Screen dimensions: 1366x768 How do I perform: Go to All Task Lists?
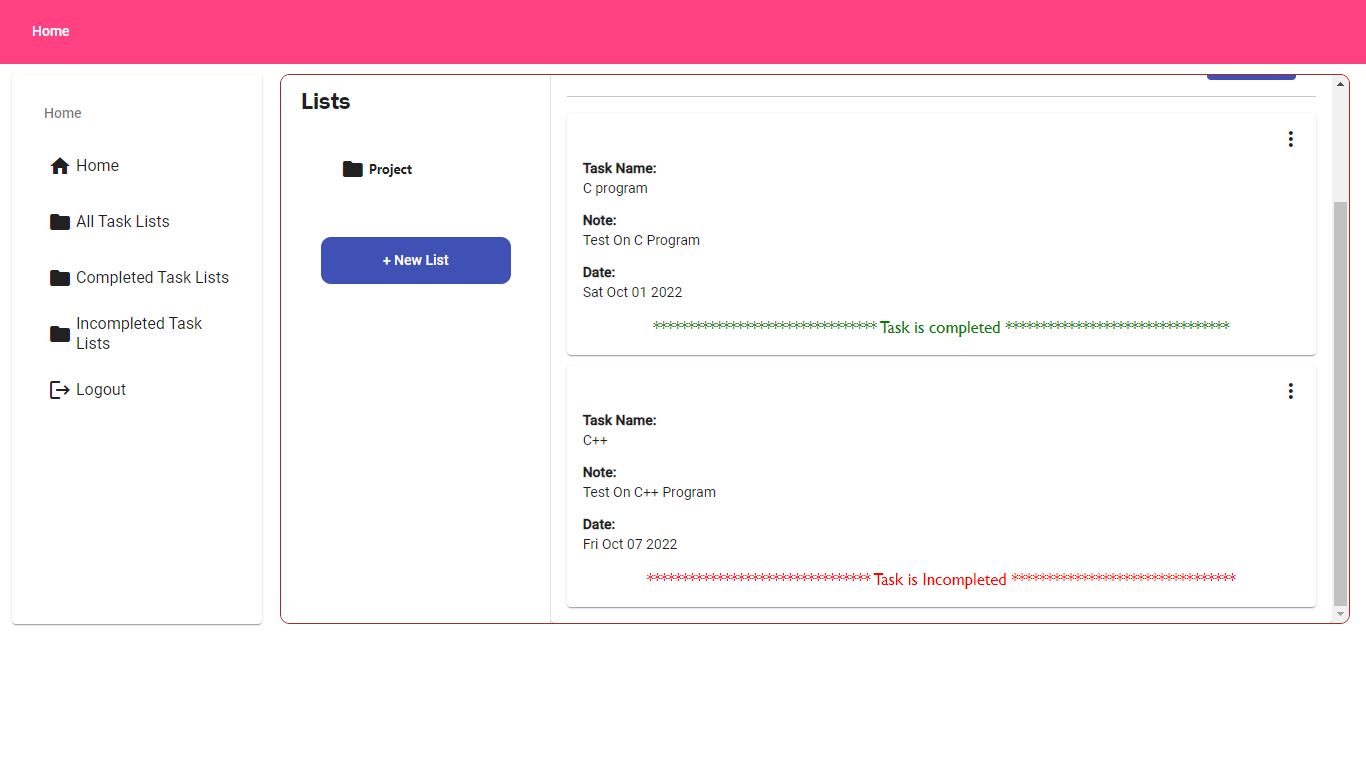click(122, 221)
